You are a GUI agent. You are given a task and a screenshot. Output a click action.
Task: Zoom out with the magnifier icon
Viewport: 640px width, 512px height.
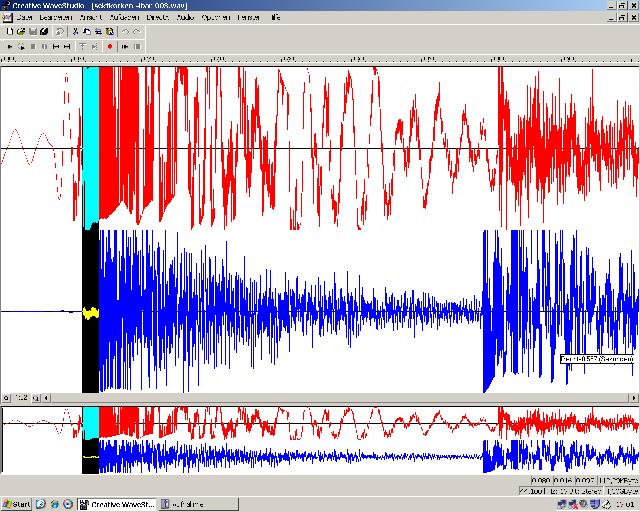coord(6,398)
